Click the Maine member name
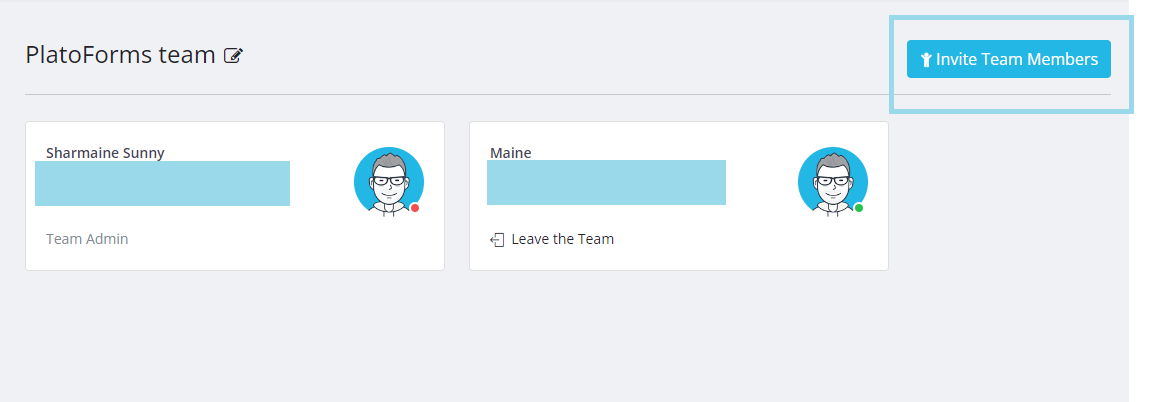The image size is (1150, 402). (511, 153)
